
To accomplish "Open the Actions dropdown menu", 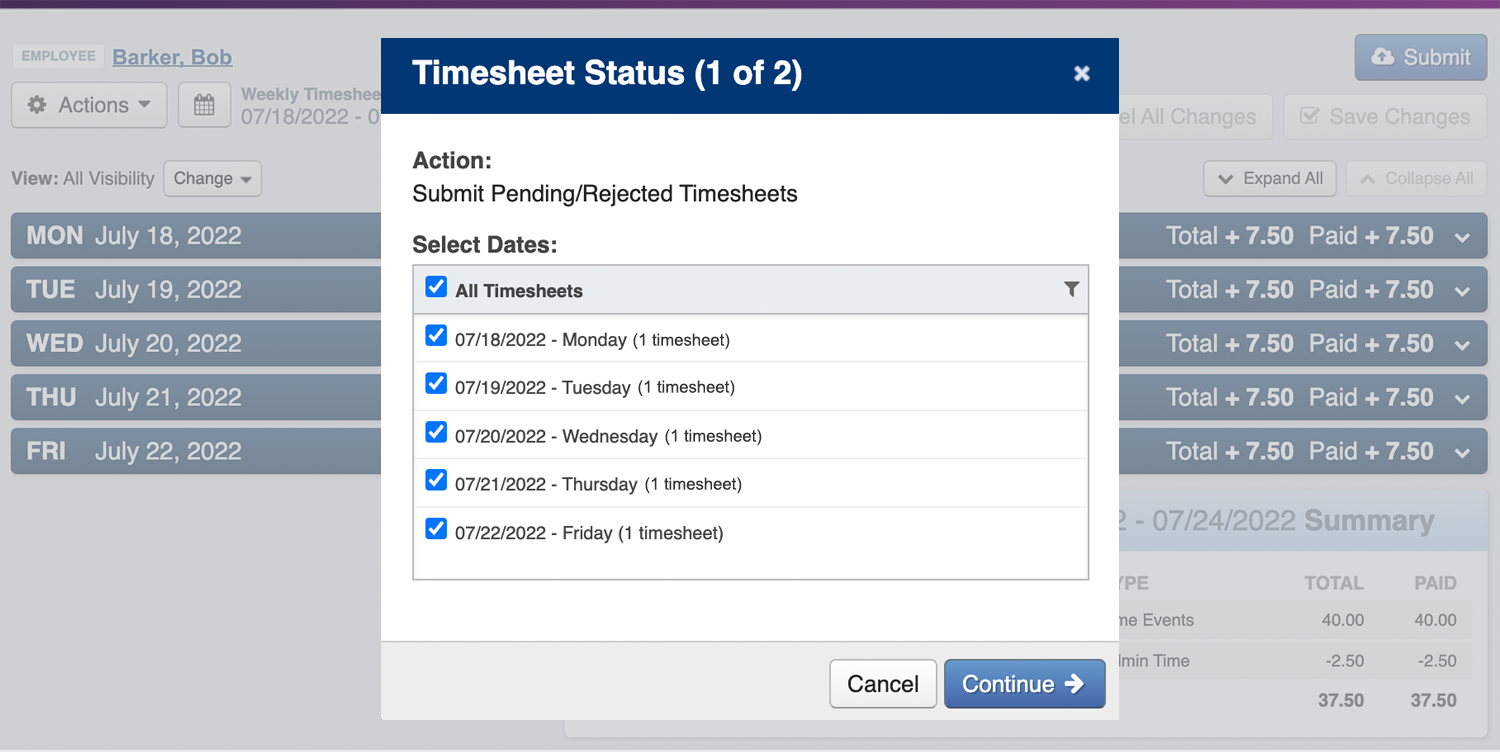I will [89, 105].
